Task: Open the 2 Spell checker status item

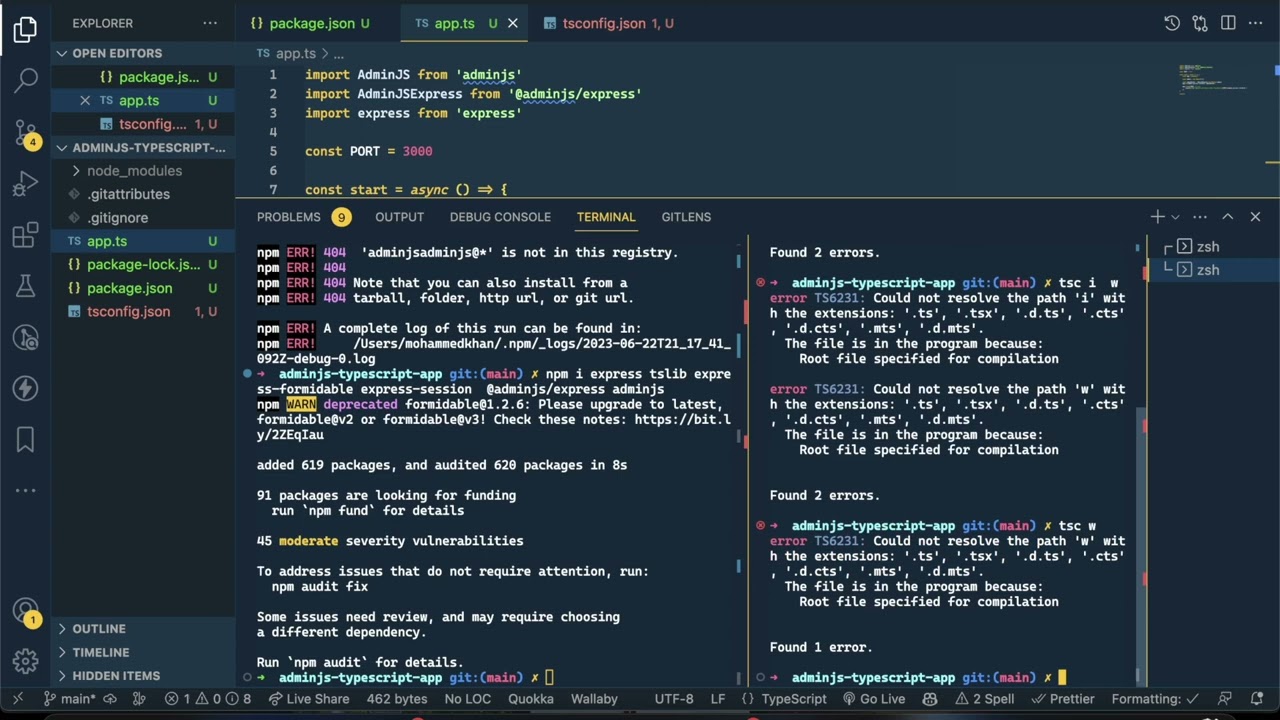Action: click(x=984, y=699)
